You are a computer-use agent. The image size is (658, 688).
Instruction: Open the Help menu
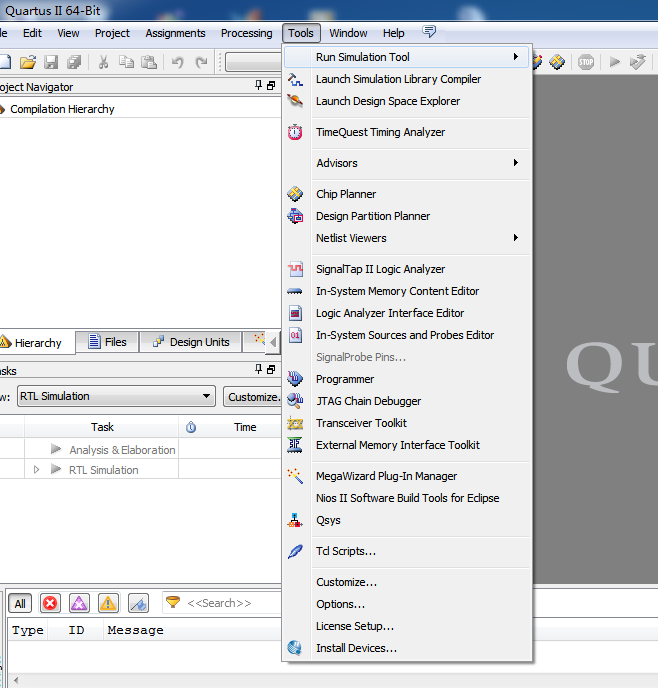click(x=393, y=33)
